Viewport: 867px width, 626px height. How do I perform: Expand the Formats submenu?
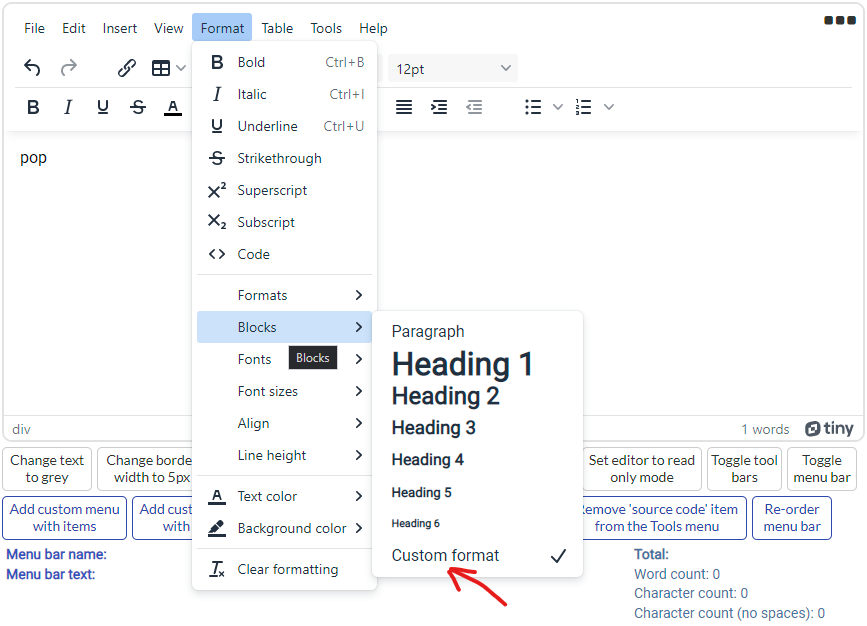coord(284,295)
